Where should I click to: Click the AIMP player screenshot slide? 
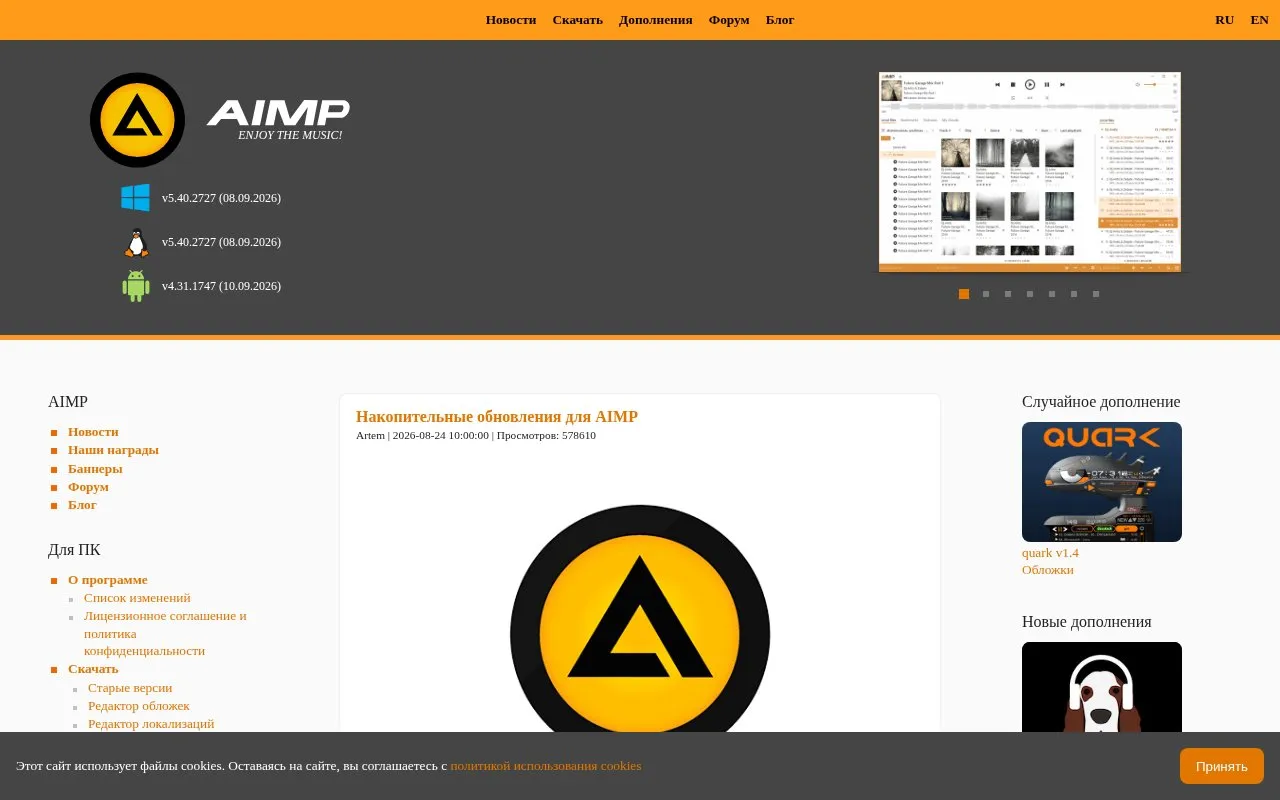click(1030, 172)
